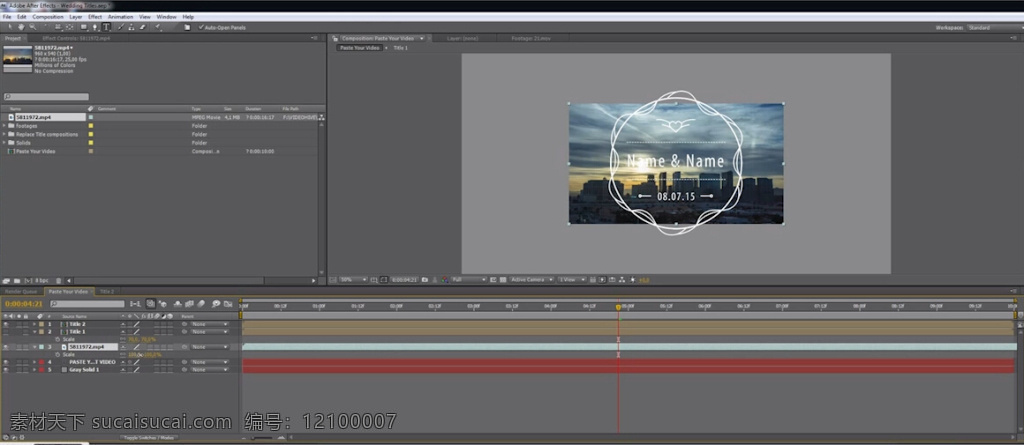Click timeline timecode 0:00:04:21
The width and height of the screenshot is (1024, 445).
tap(24, 304)
